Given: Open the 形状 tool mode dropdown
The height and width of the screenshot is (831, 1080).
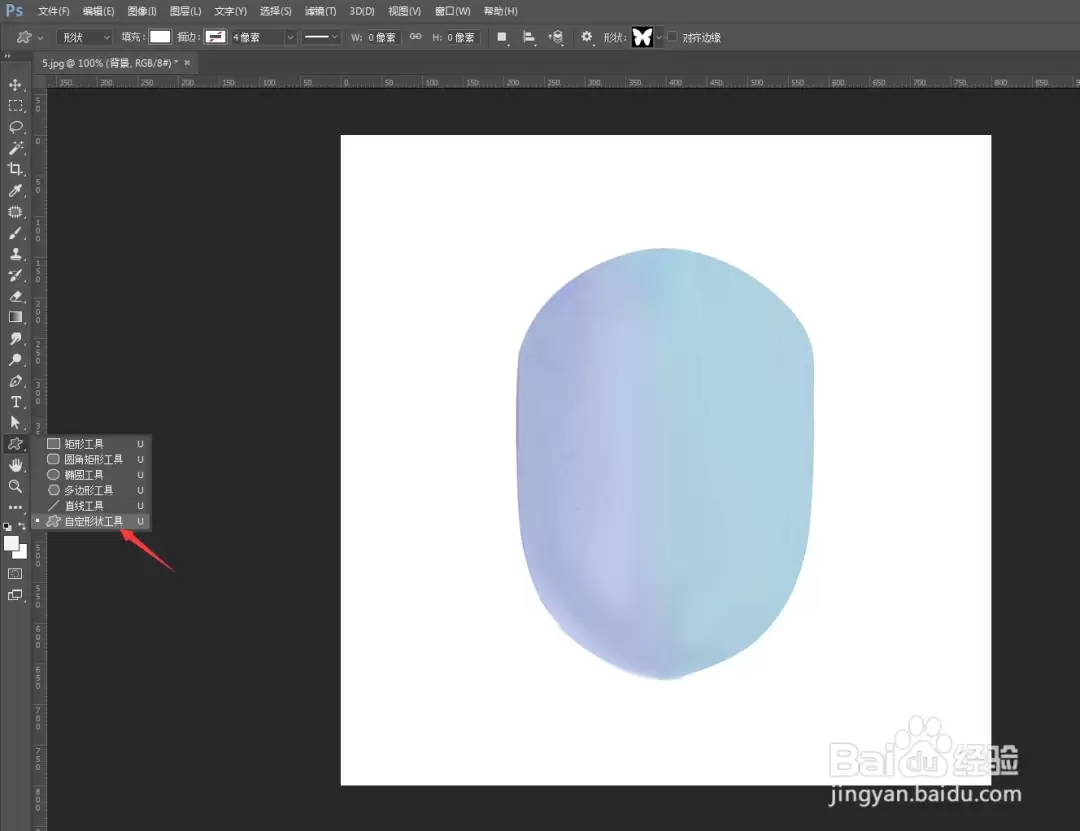Looking at the screenshot, I should click(x=84, y=37).
